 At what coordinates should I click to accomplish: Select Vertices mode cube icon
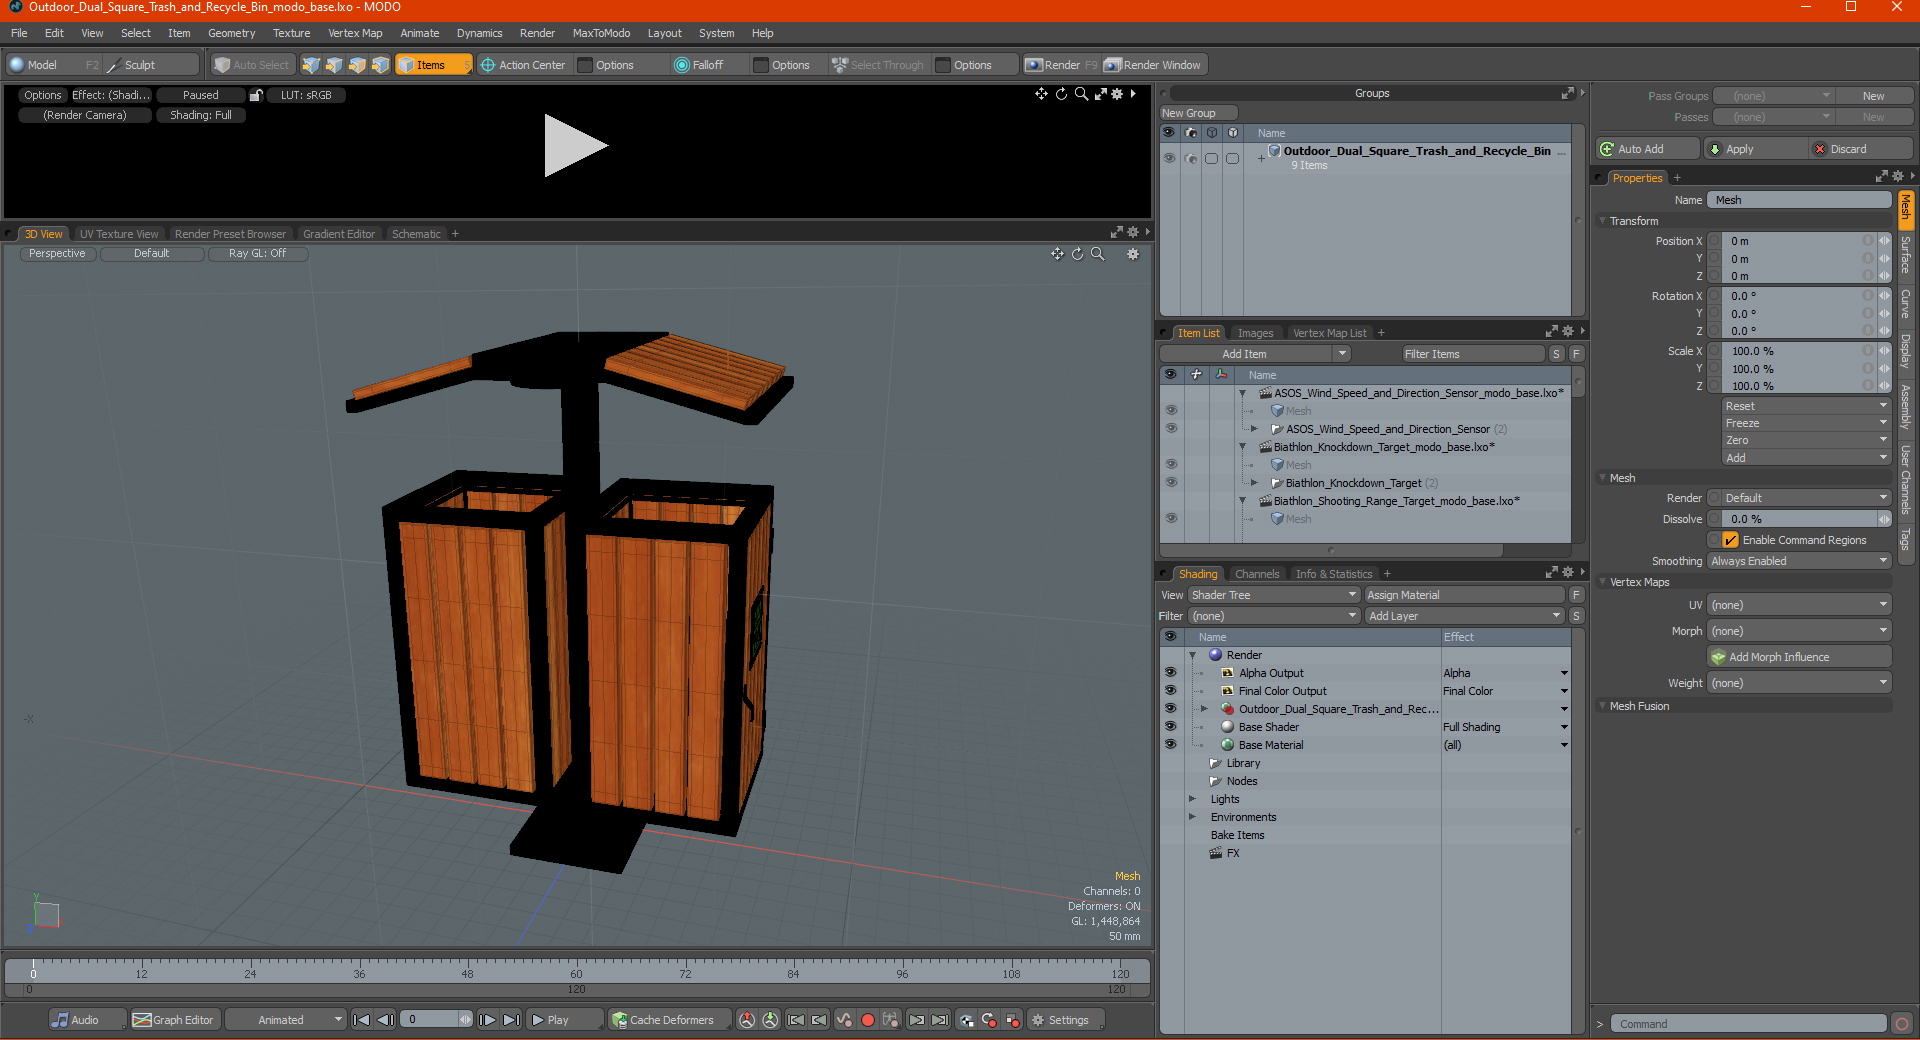[311, 65]
